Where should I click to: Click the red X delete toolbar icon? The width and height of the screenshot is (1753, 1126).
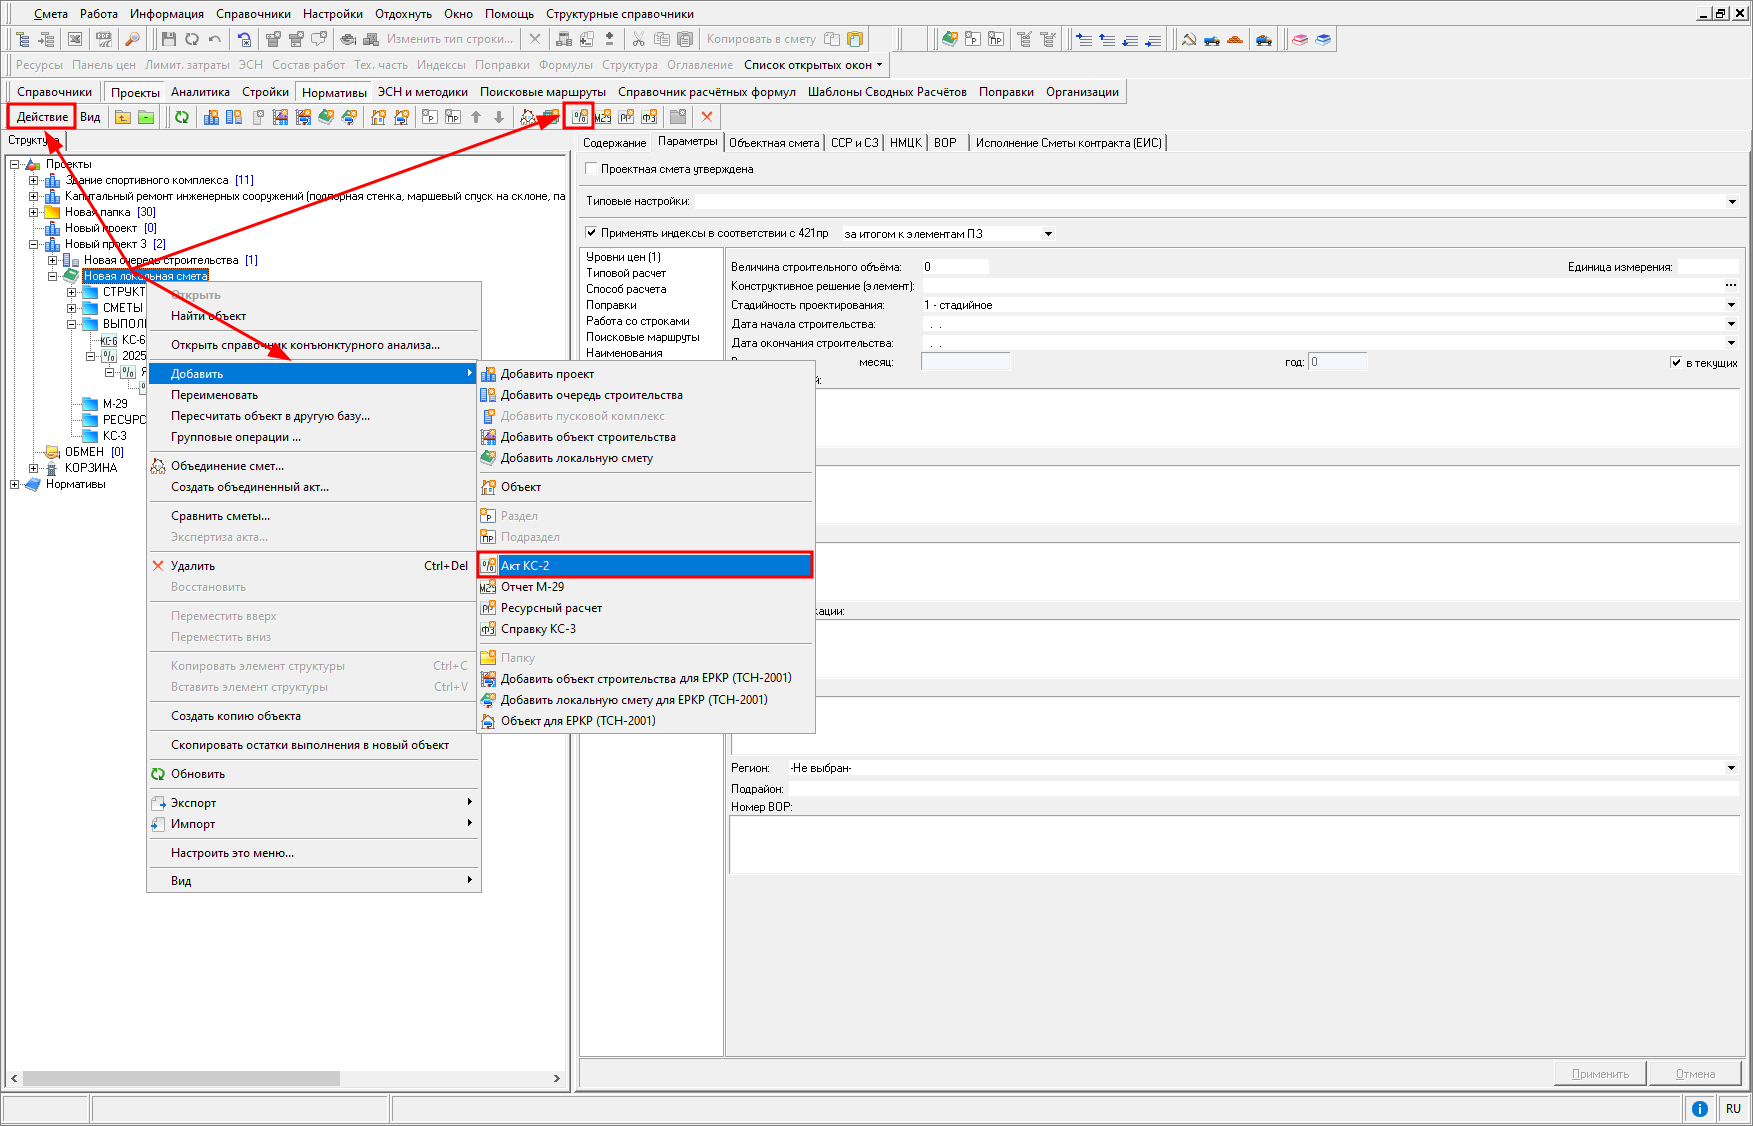pyautogui.click(x=707, y=117)
